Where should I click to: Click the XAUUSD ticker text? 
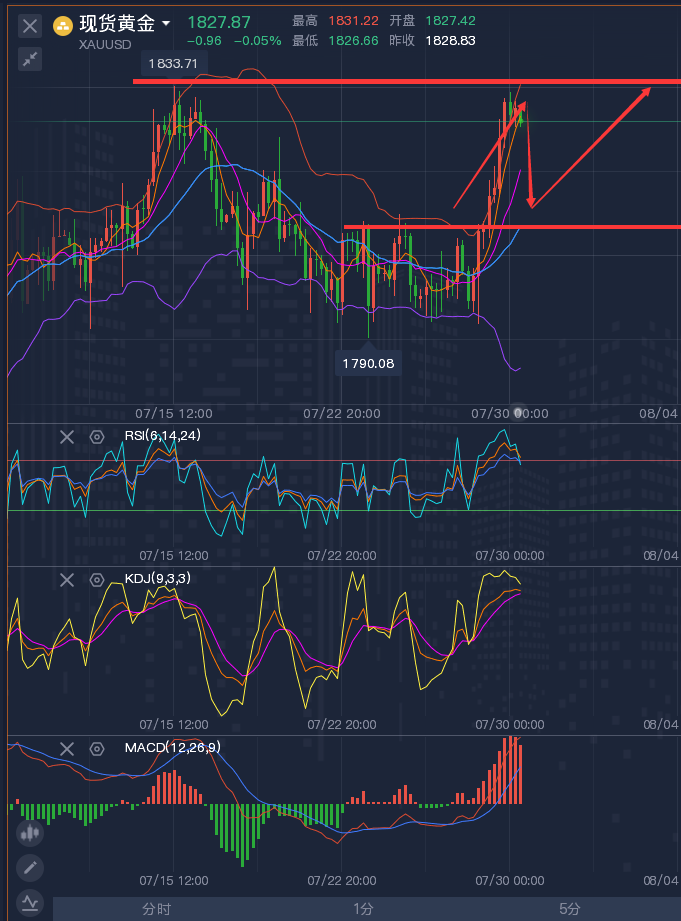point(105,45)
